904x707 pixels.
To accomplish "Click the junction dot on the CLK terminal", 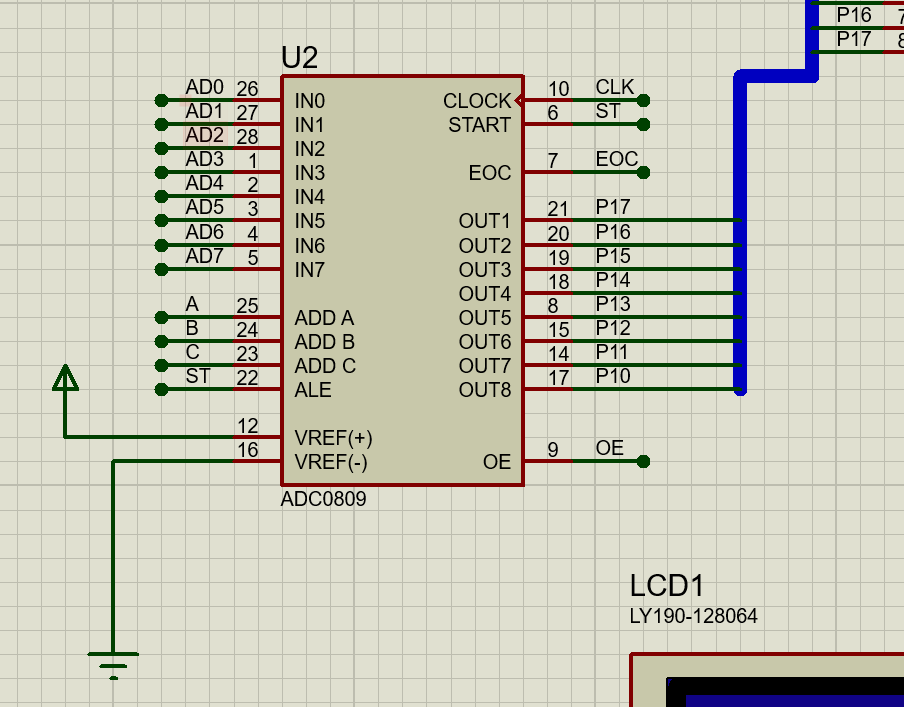I will click(x=645, y=100).
